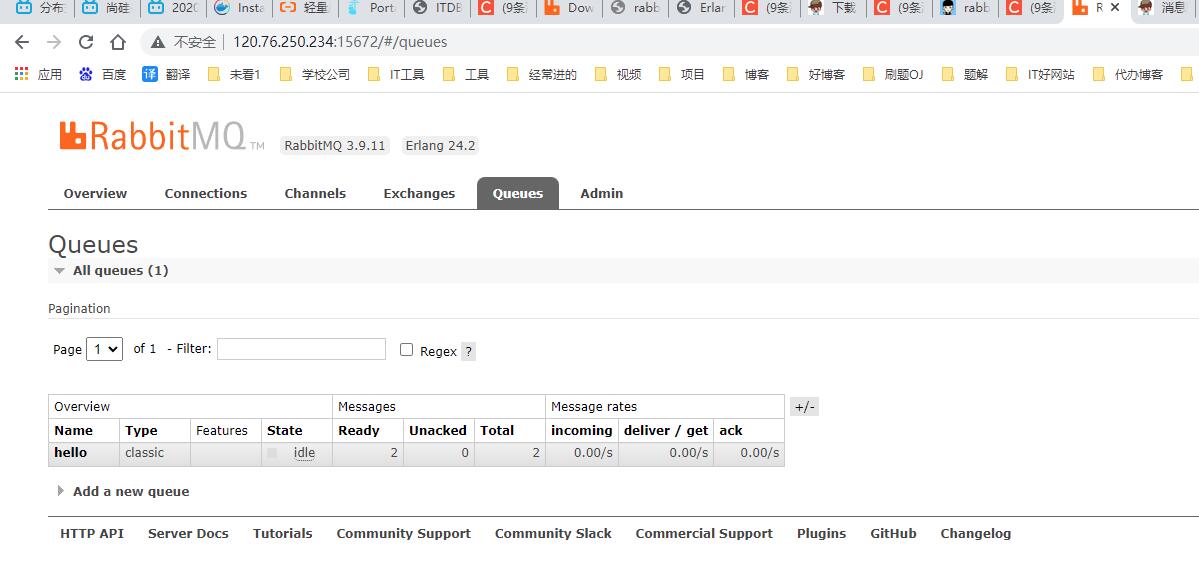Open the Commercial Support footer link

(704, 534)
